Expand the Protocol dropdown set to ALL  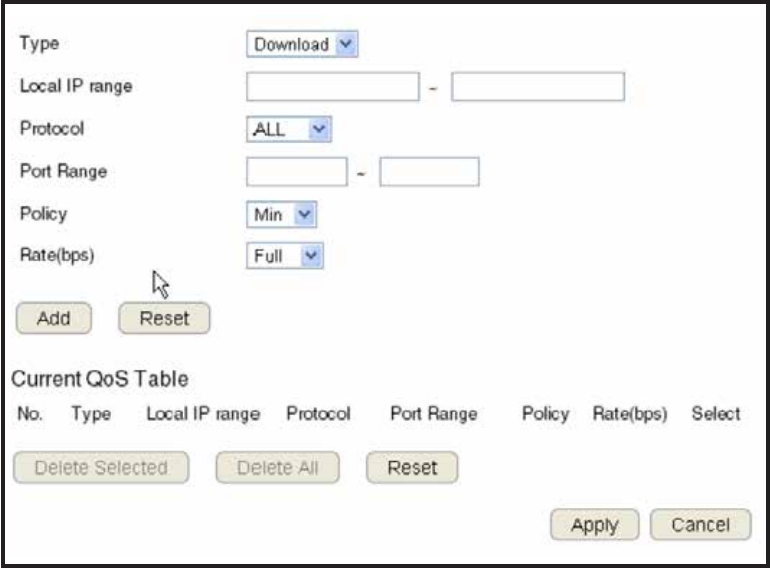[289, 128]
